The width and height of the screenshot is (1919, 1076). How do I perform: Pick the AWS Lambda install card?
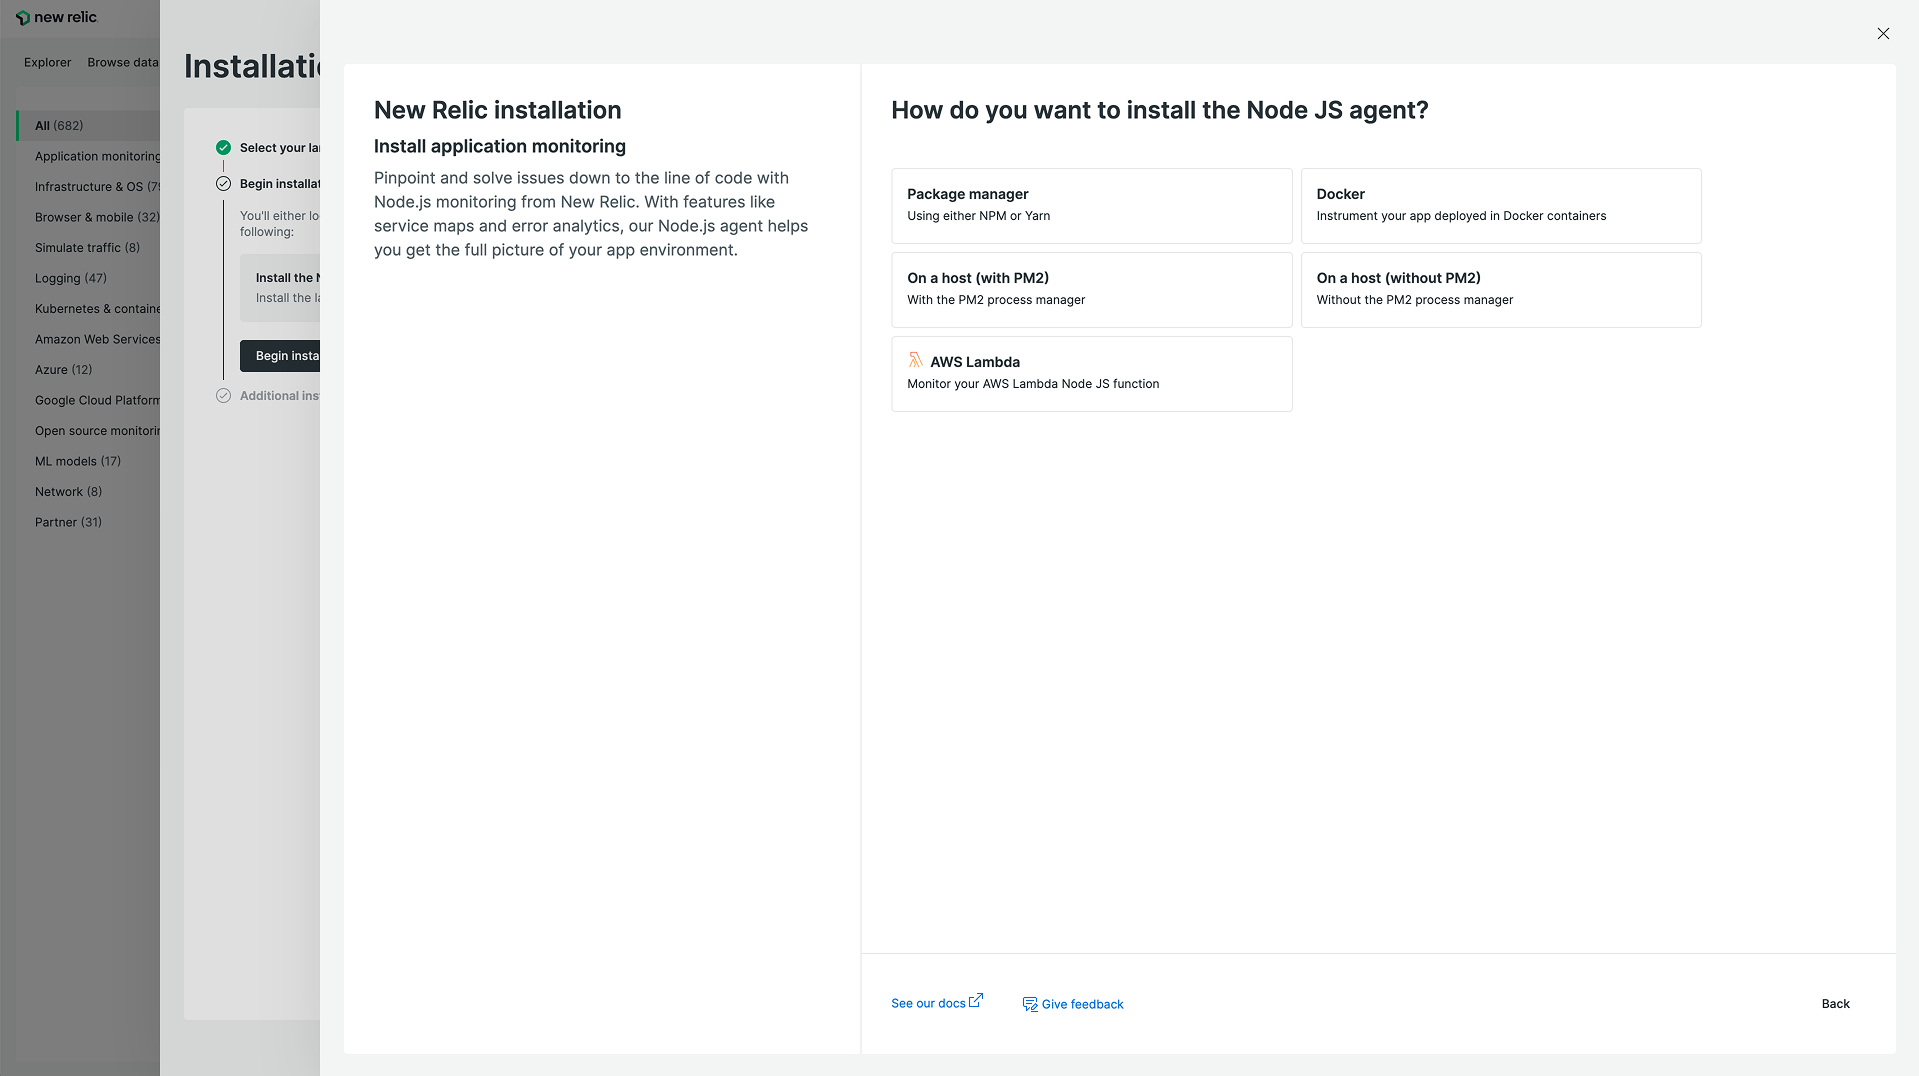click(x=1091, y=373)
